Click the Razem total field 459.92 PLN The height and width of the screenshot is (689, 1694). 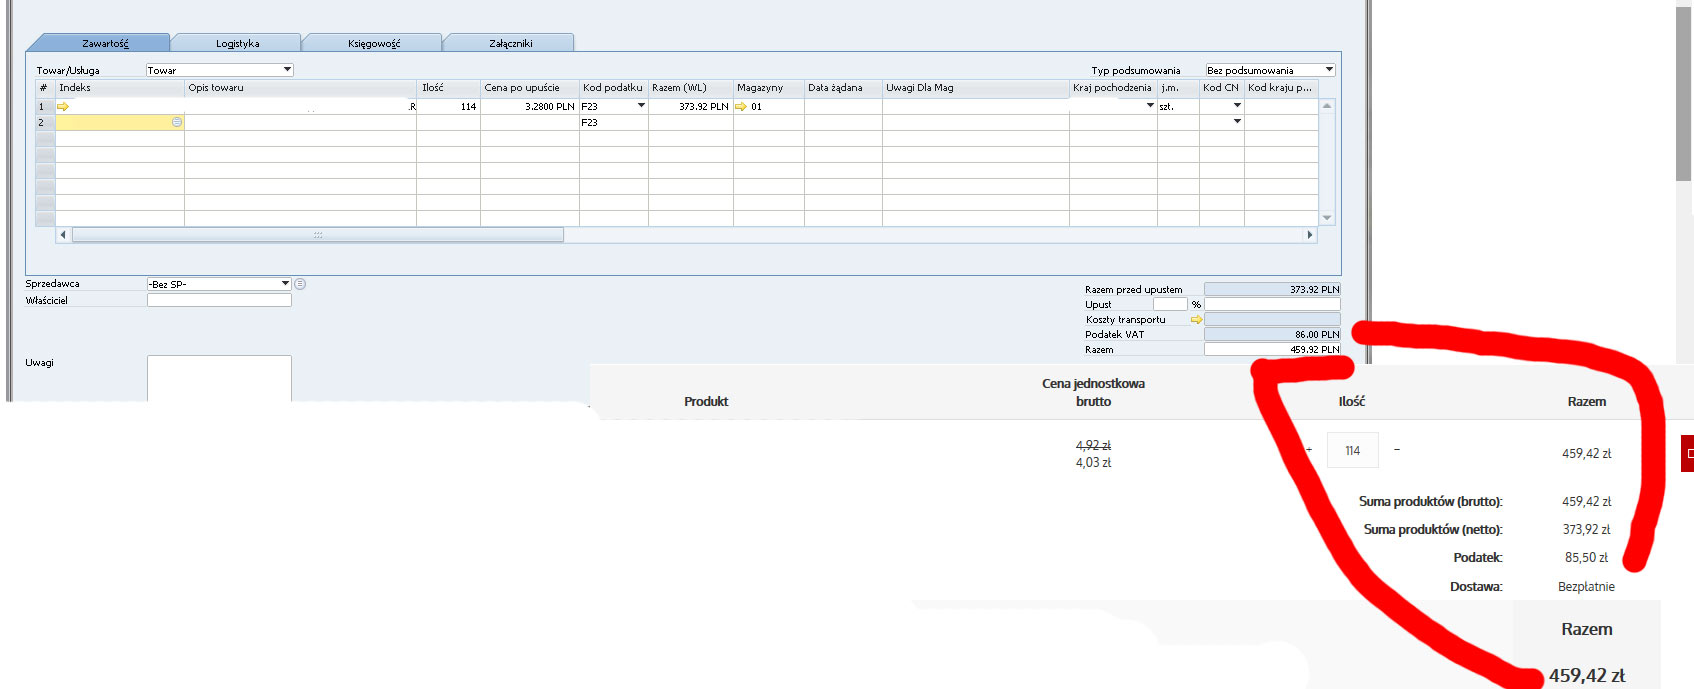(1272, 349)
